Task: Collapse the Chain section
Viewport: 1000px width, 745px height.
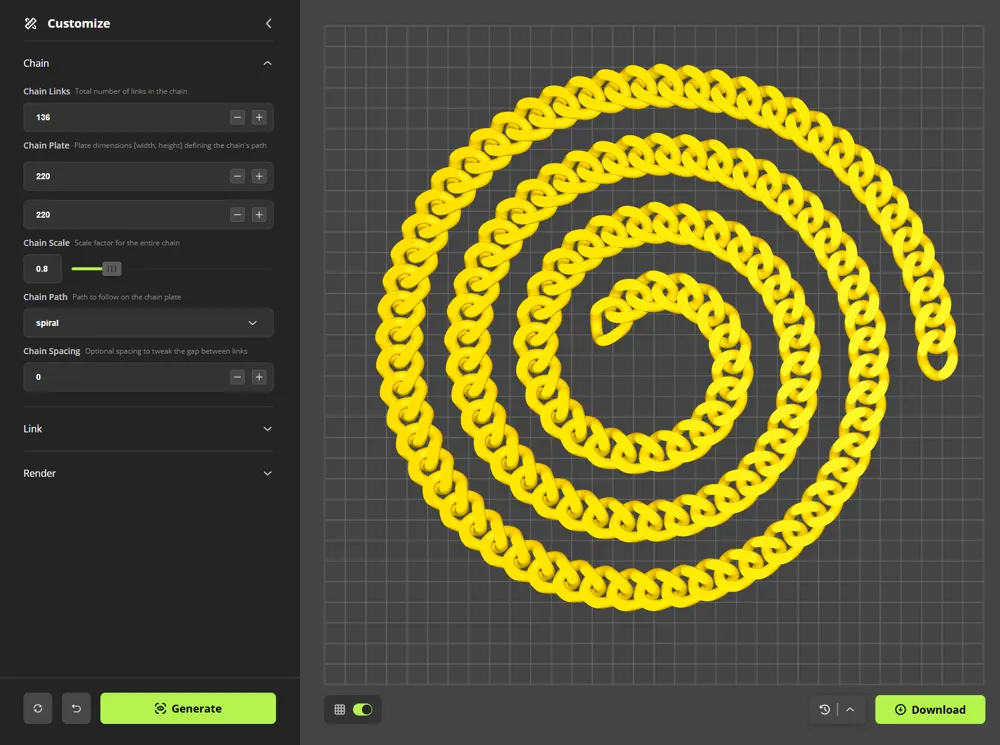Action: (x=267, y=62)
